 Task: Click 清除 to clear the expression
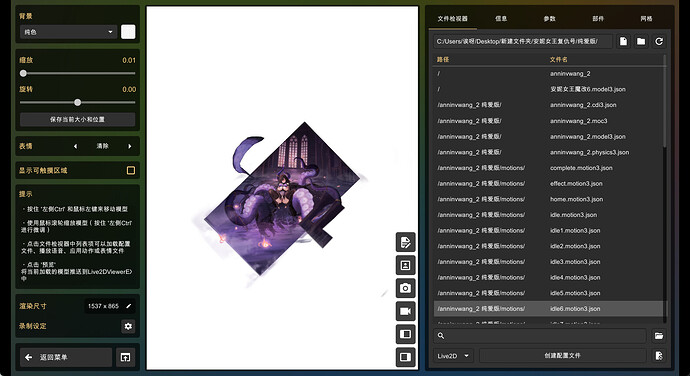[x=103, y=146]
